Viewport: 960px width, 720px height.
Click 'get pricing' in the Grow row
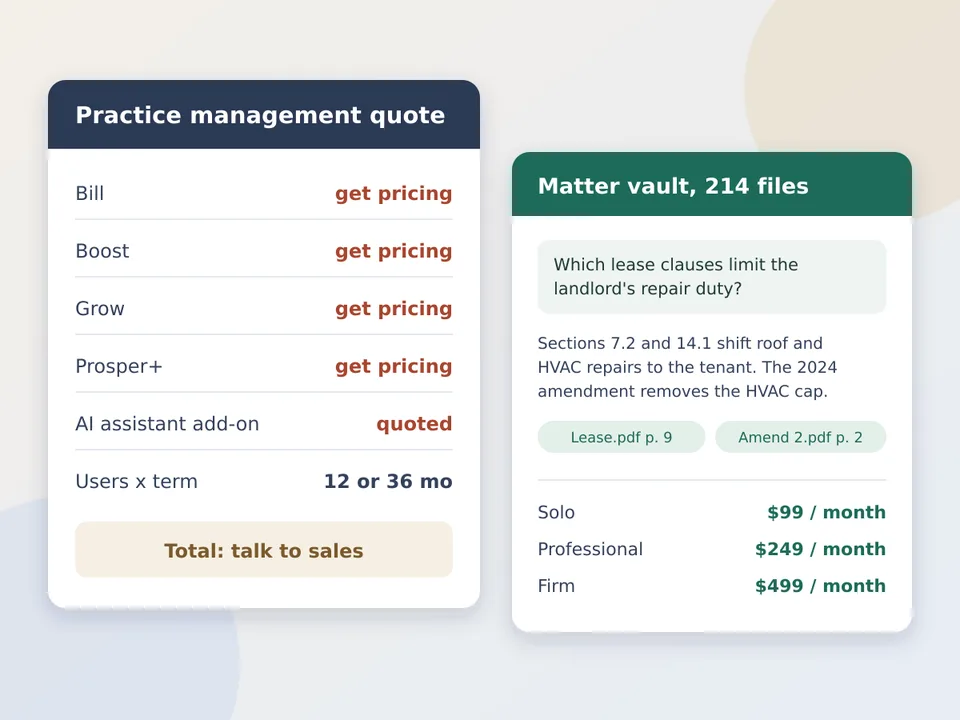click(x=393, y=309)
